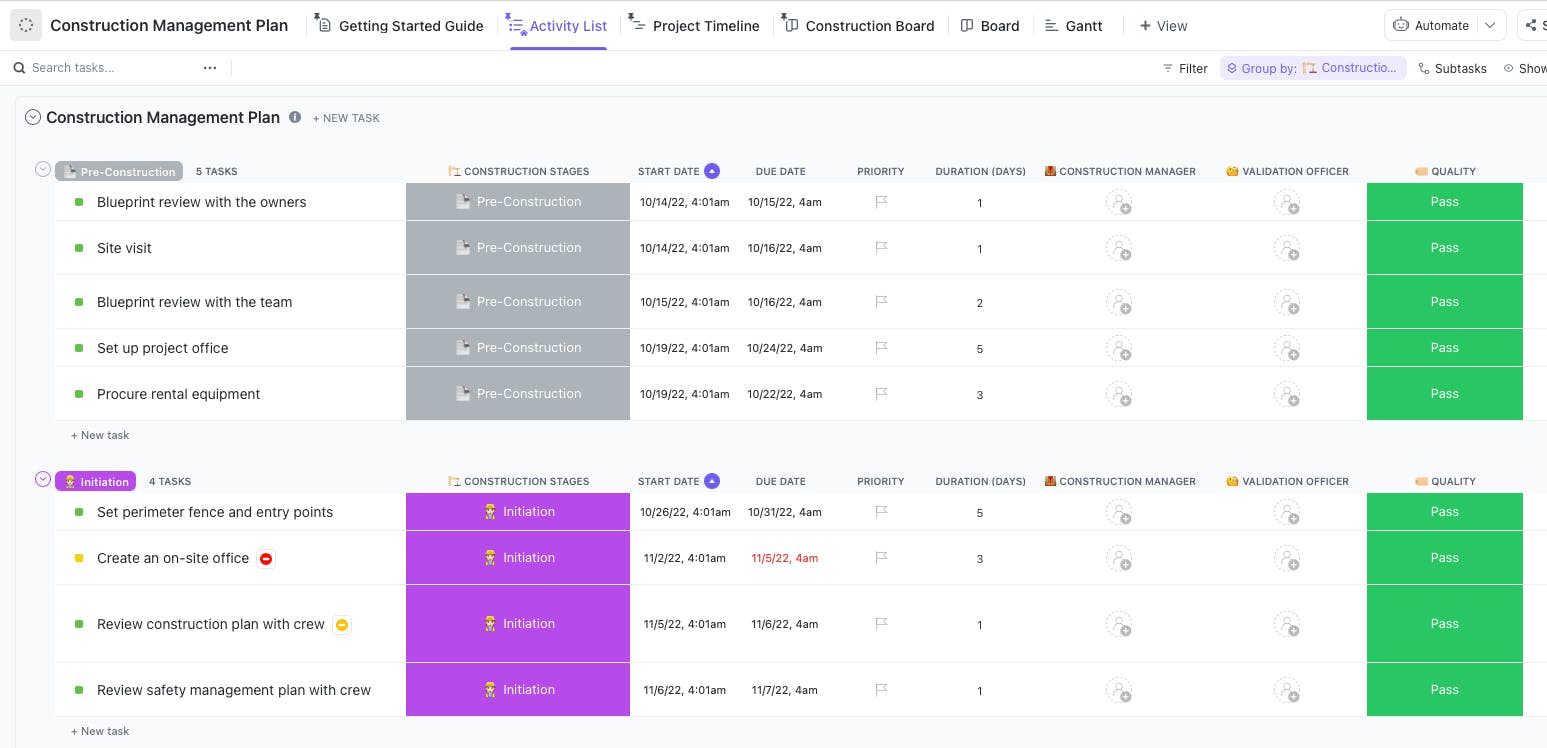Click the info icon beside Construction Management Plan
1547x748 pixels.
(x=295, y=117)
